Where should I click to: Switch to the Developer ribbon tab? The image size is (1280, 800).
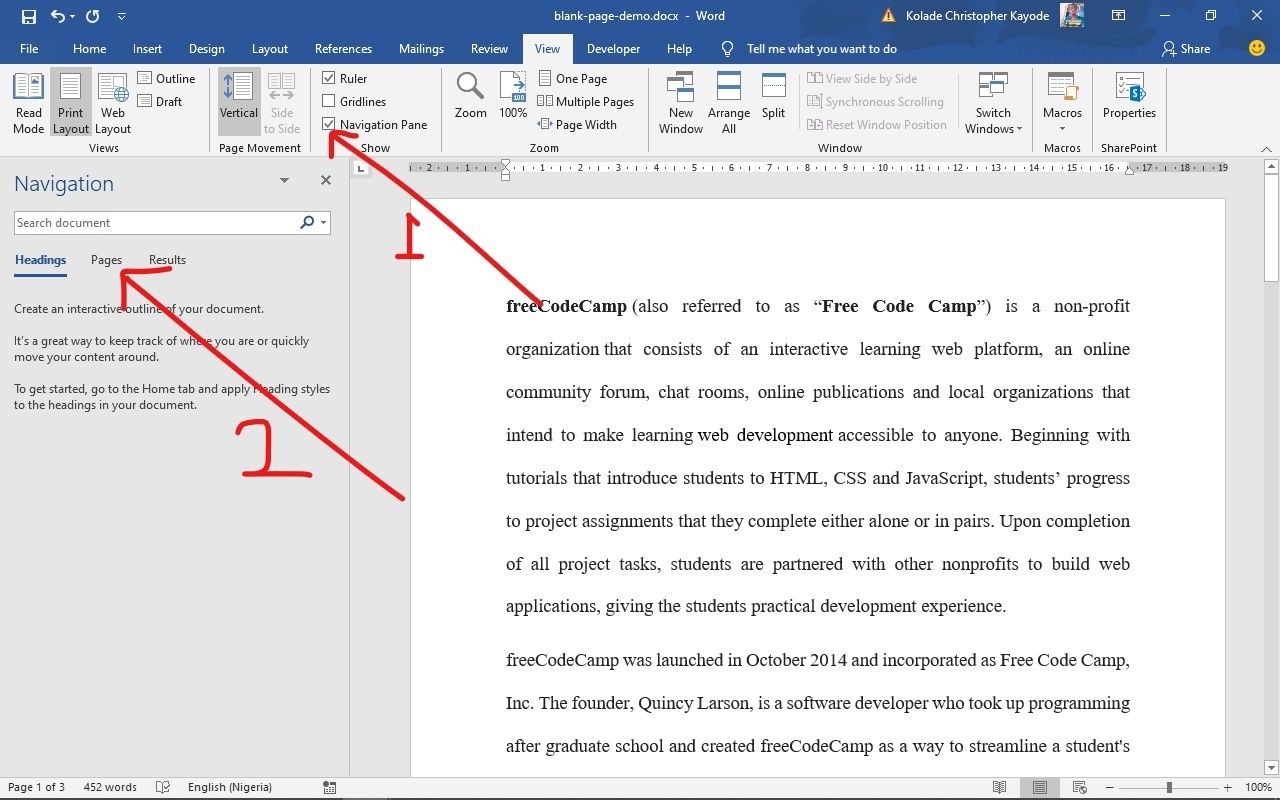(x=613, y=48)
